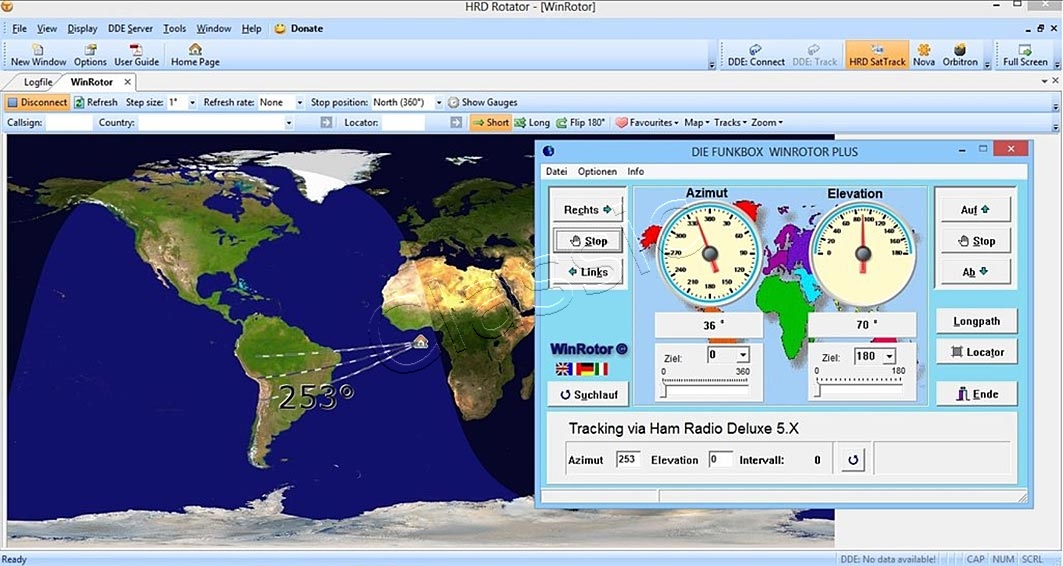Click DDE: Connect toolbar button
This screenshot has width=1063, height=566.
[x=756, y=55]
